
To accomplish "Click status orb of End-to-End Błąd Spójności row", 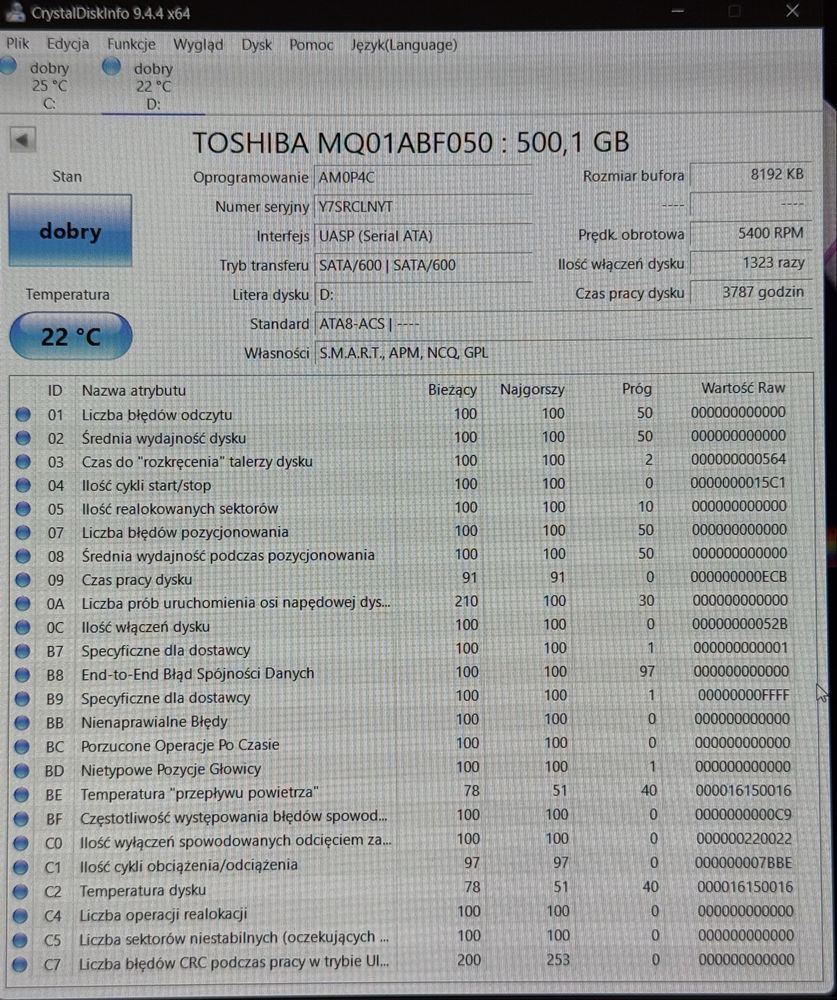I will (x=22, y=674).
